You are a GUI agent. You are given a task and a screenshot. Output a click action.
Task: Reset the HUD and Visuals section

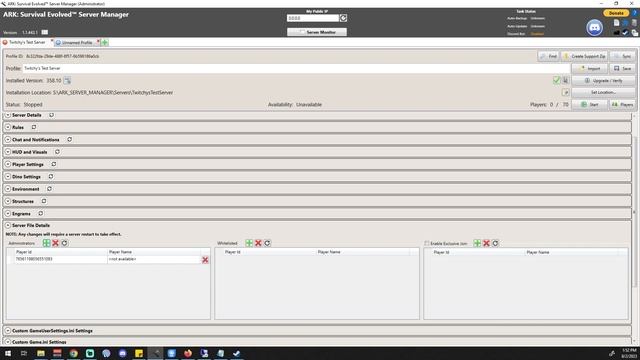point(57,152)
